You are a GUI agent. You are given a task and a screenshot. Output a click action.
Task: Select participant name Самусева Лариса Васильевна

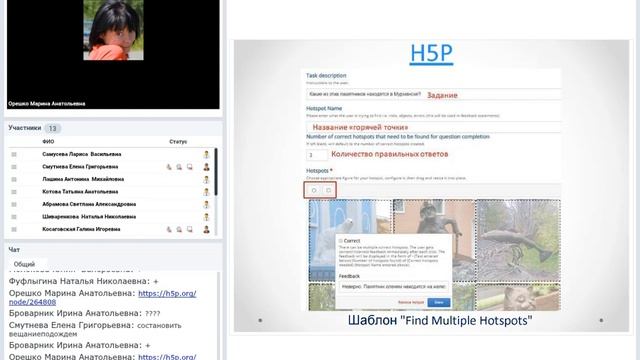[82, 154]
